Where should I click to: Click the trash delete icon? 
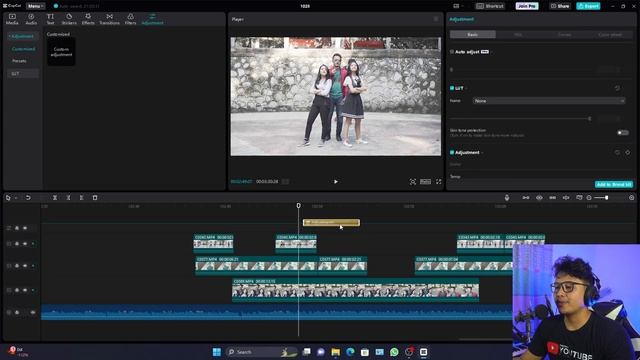[95, 198]
